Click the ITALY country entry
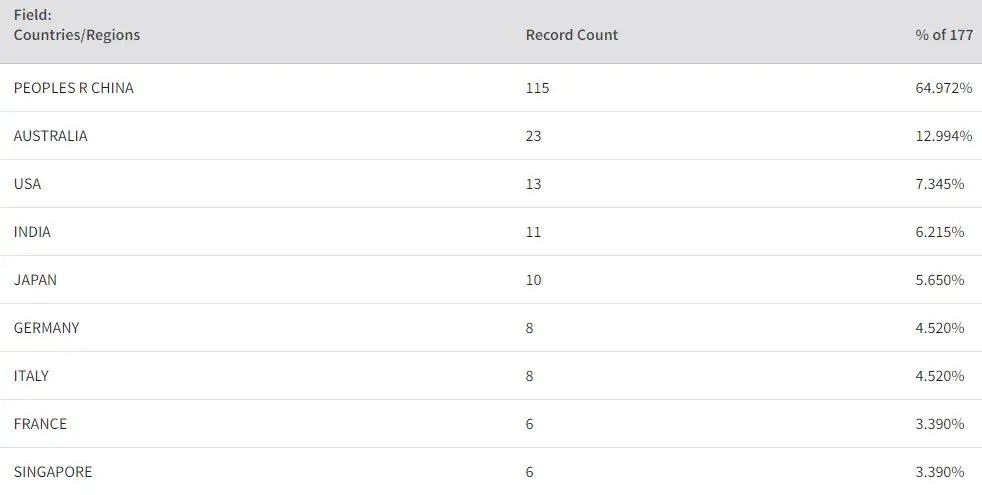The height and width of the screenshot is (495, 982). point(31,376)
